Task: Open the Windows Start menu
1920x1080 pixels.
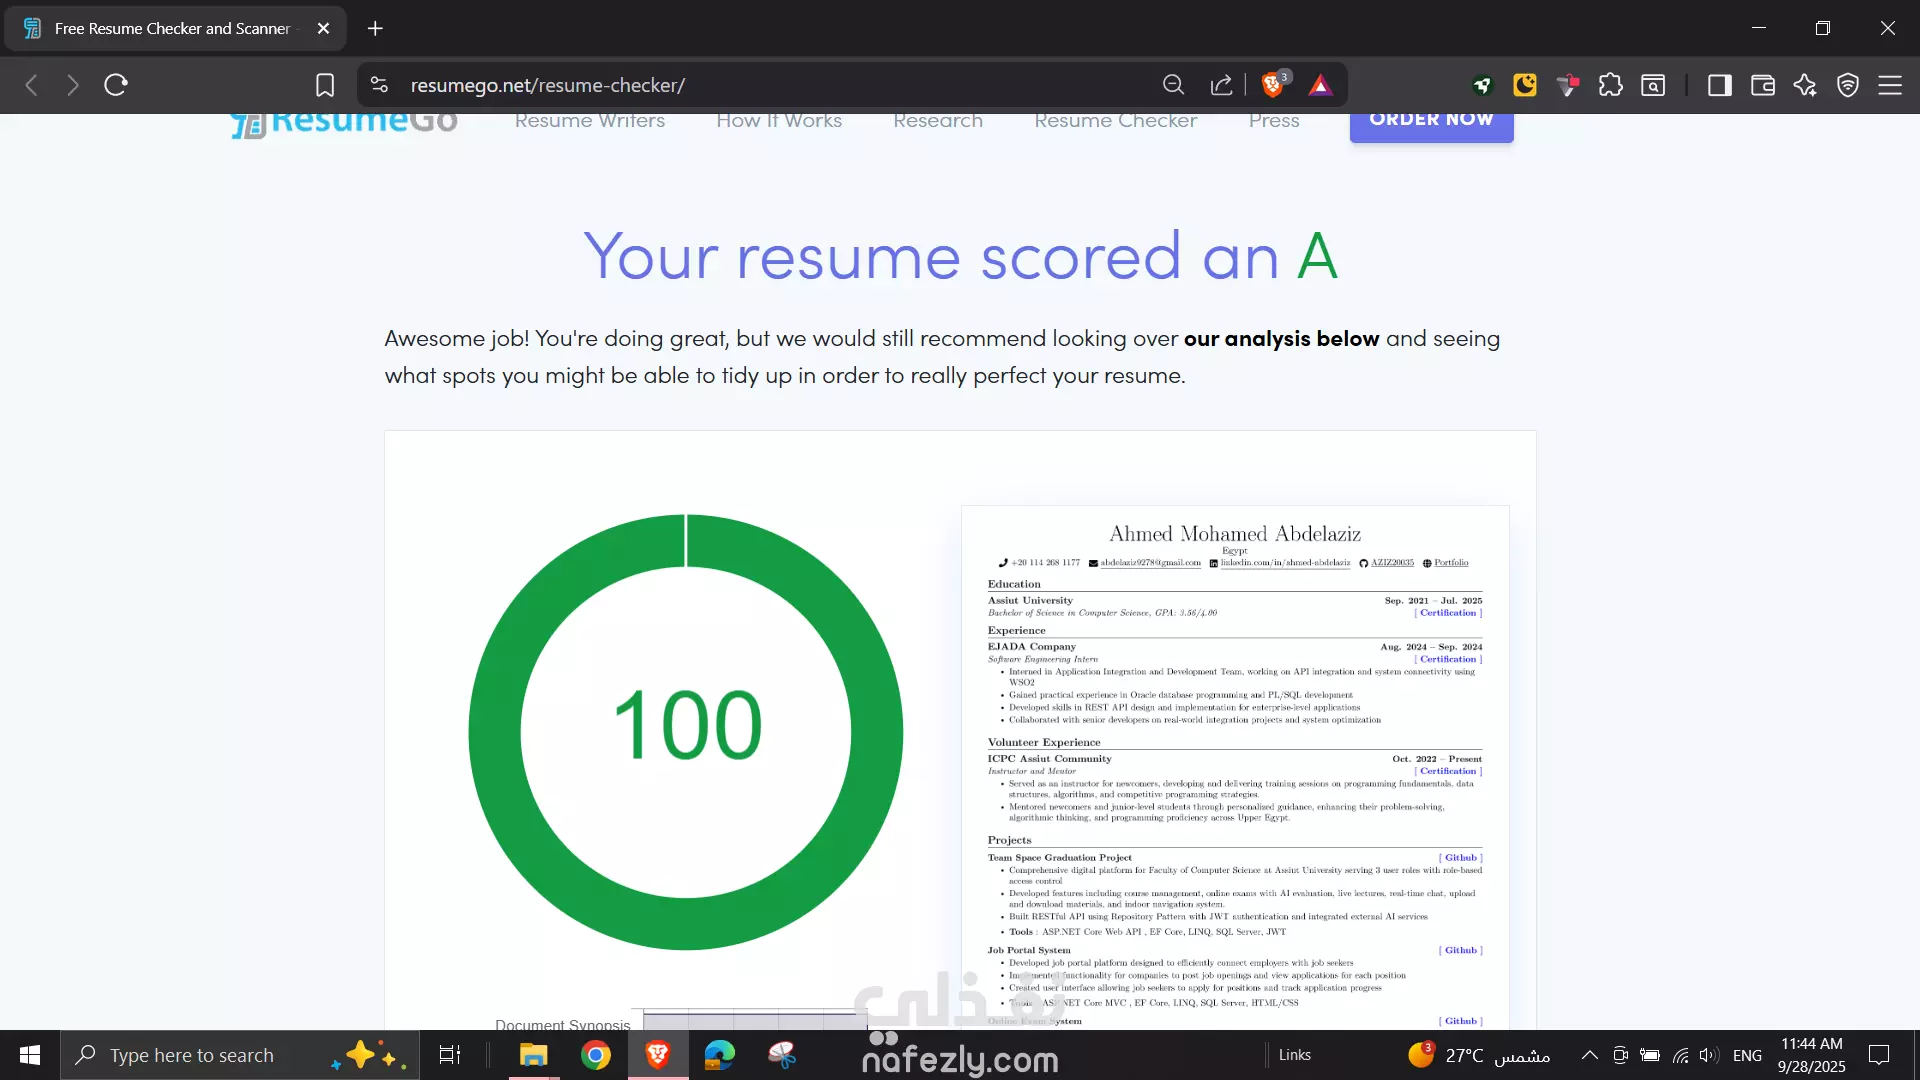Action: pyautogui.click(x=30, y=1055)
